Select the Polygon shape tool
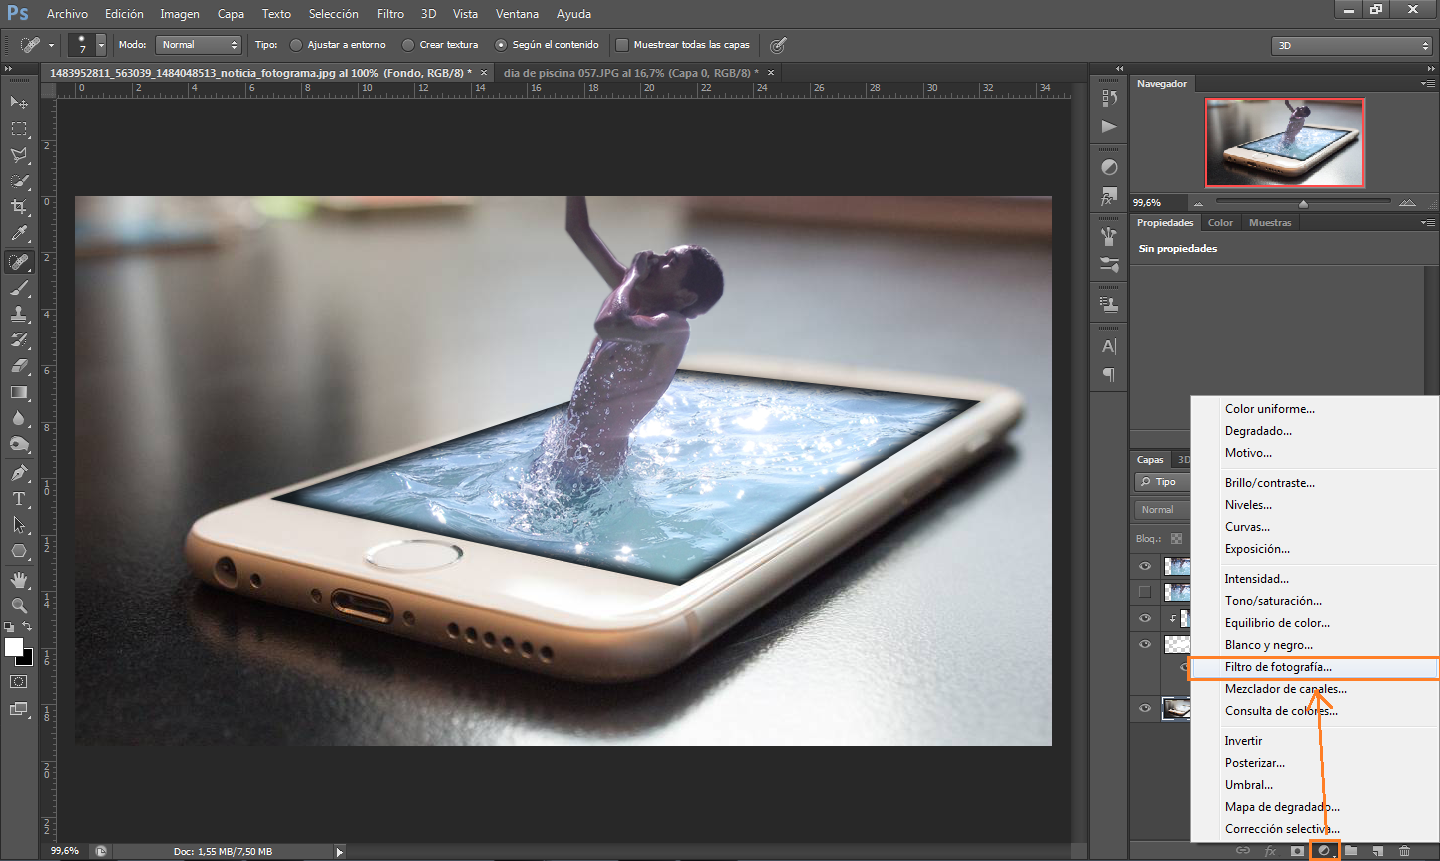This screenshot has height=861, width=1440. [19, 551]
